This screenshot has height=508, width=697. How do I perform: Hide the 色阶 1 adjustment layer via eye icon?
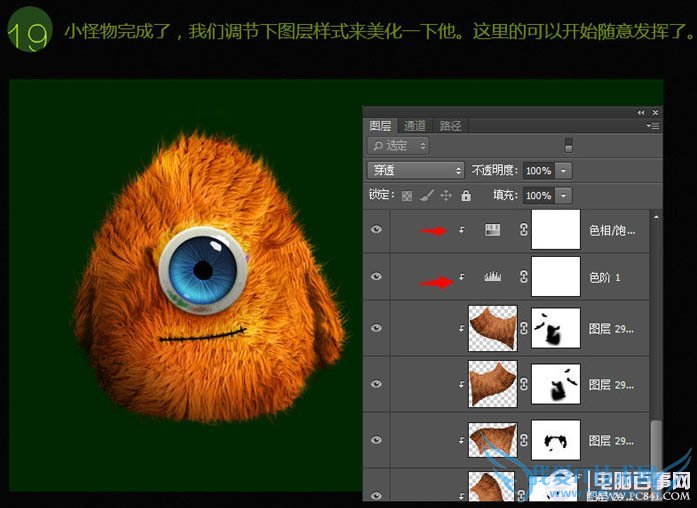coord(377,276)
